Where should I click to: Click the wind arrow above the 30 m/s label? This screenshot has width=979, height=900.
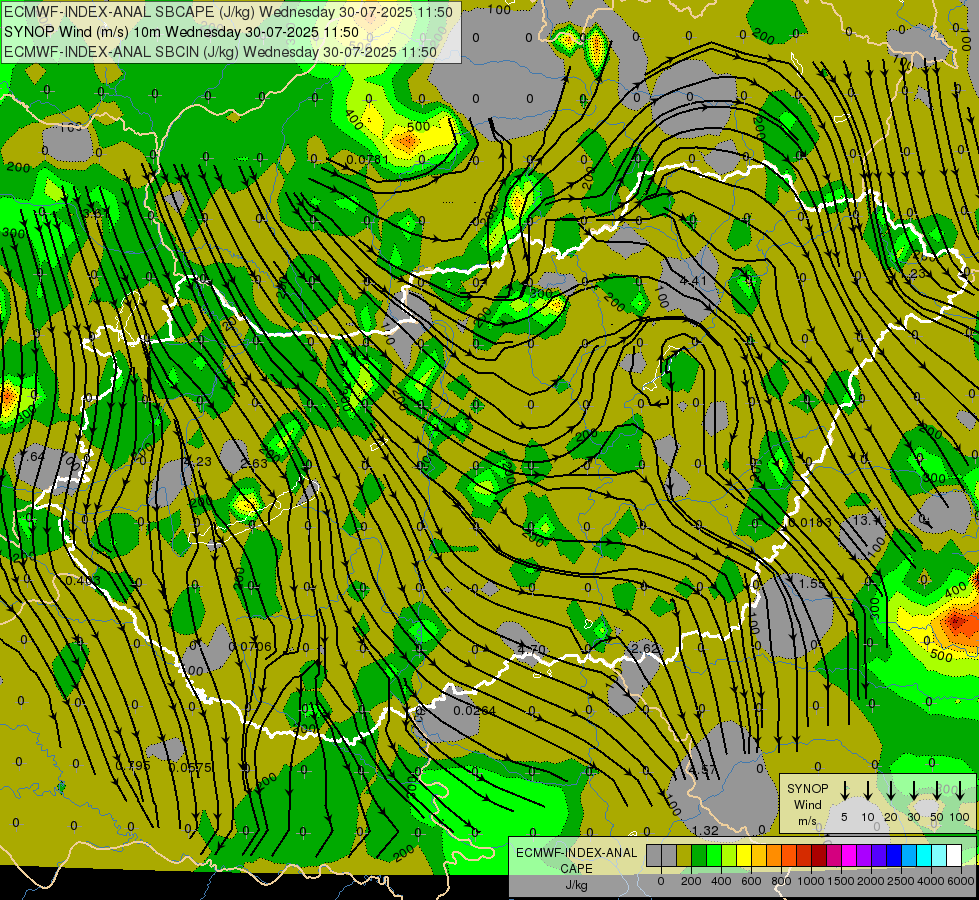(913, 790)
